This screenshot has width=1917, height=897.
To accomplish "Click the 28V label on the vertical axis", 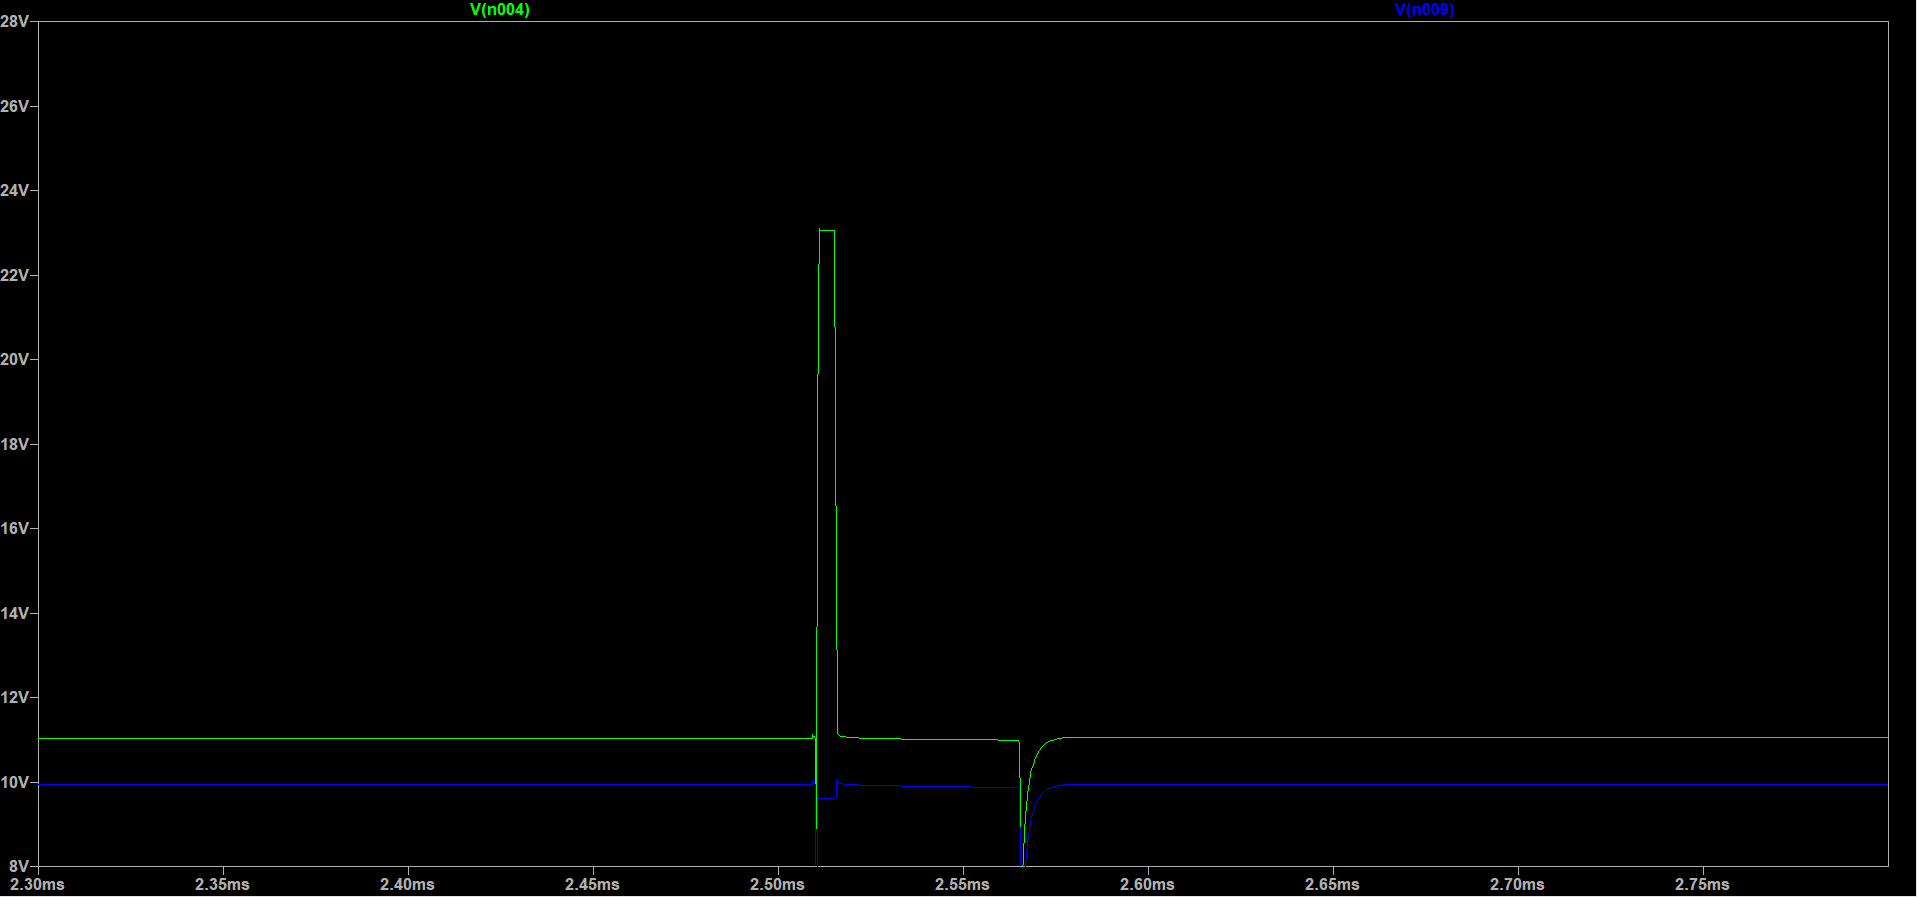I will point(14,21).
